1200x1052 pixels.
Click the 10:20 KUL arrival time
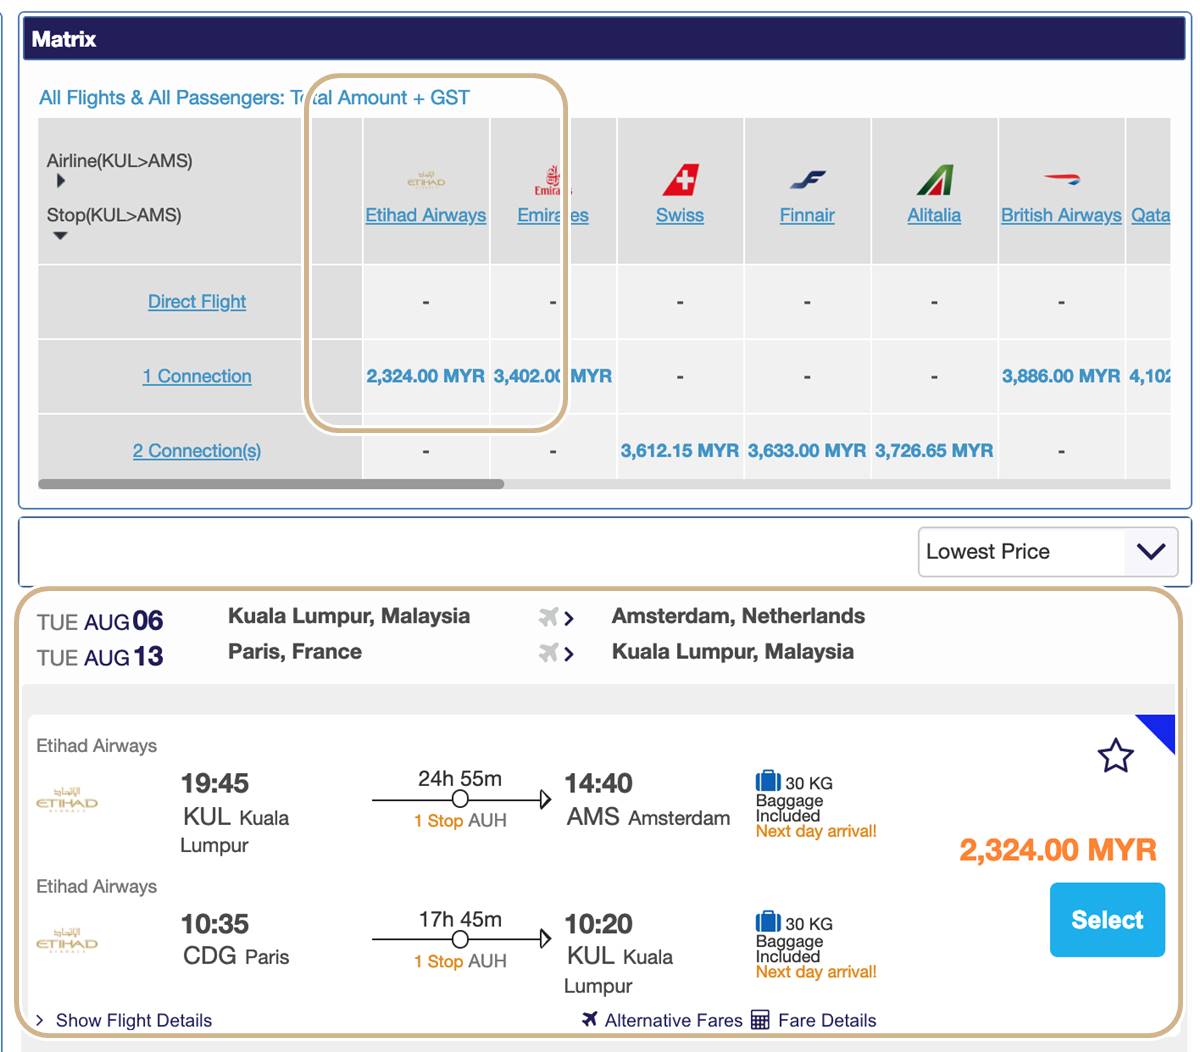[x=598, y=924]
